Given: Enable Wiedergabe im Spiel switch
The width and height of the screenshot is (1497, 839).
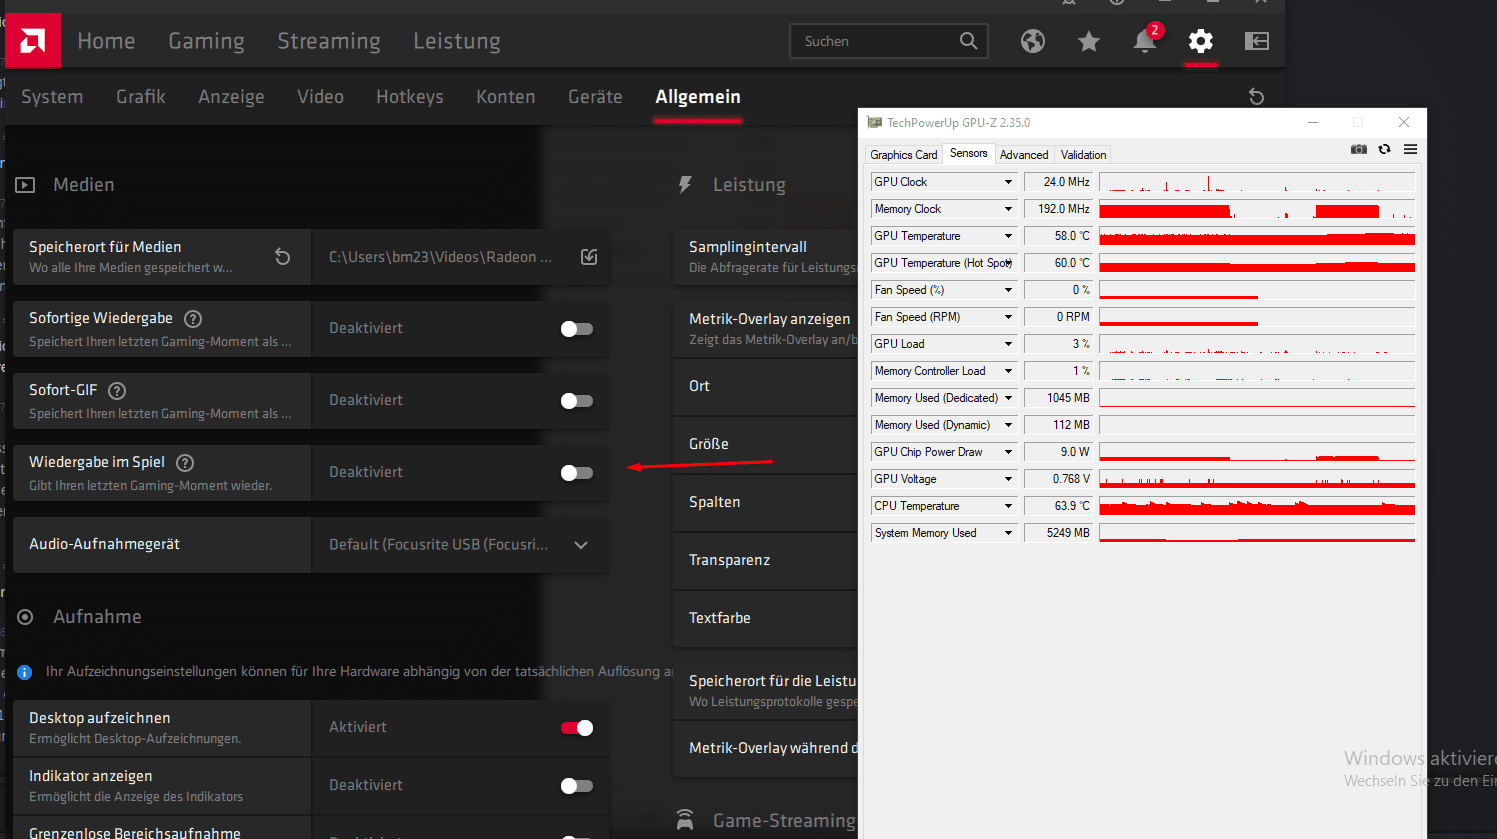Looking at the screenshot, I should [577, 473].
